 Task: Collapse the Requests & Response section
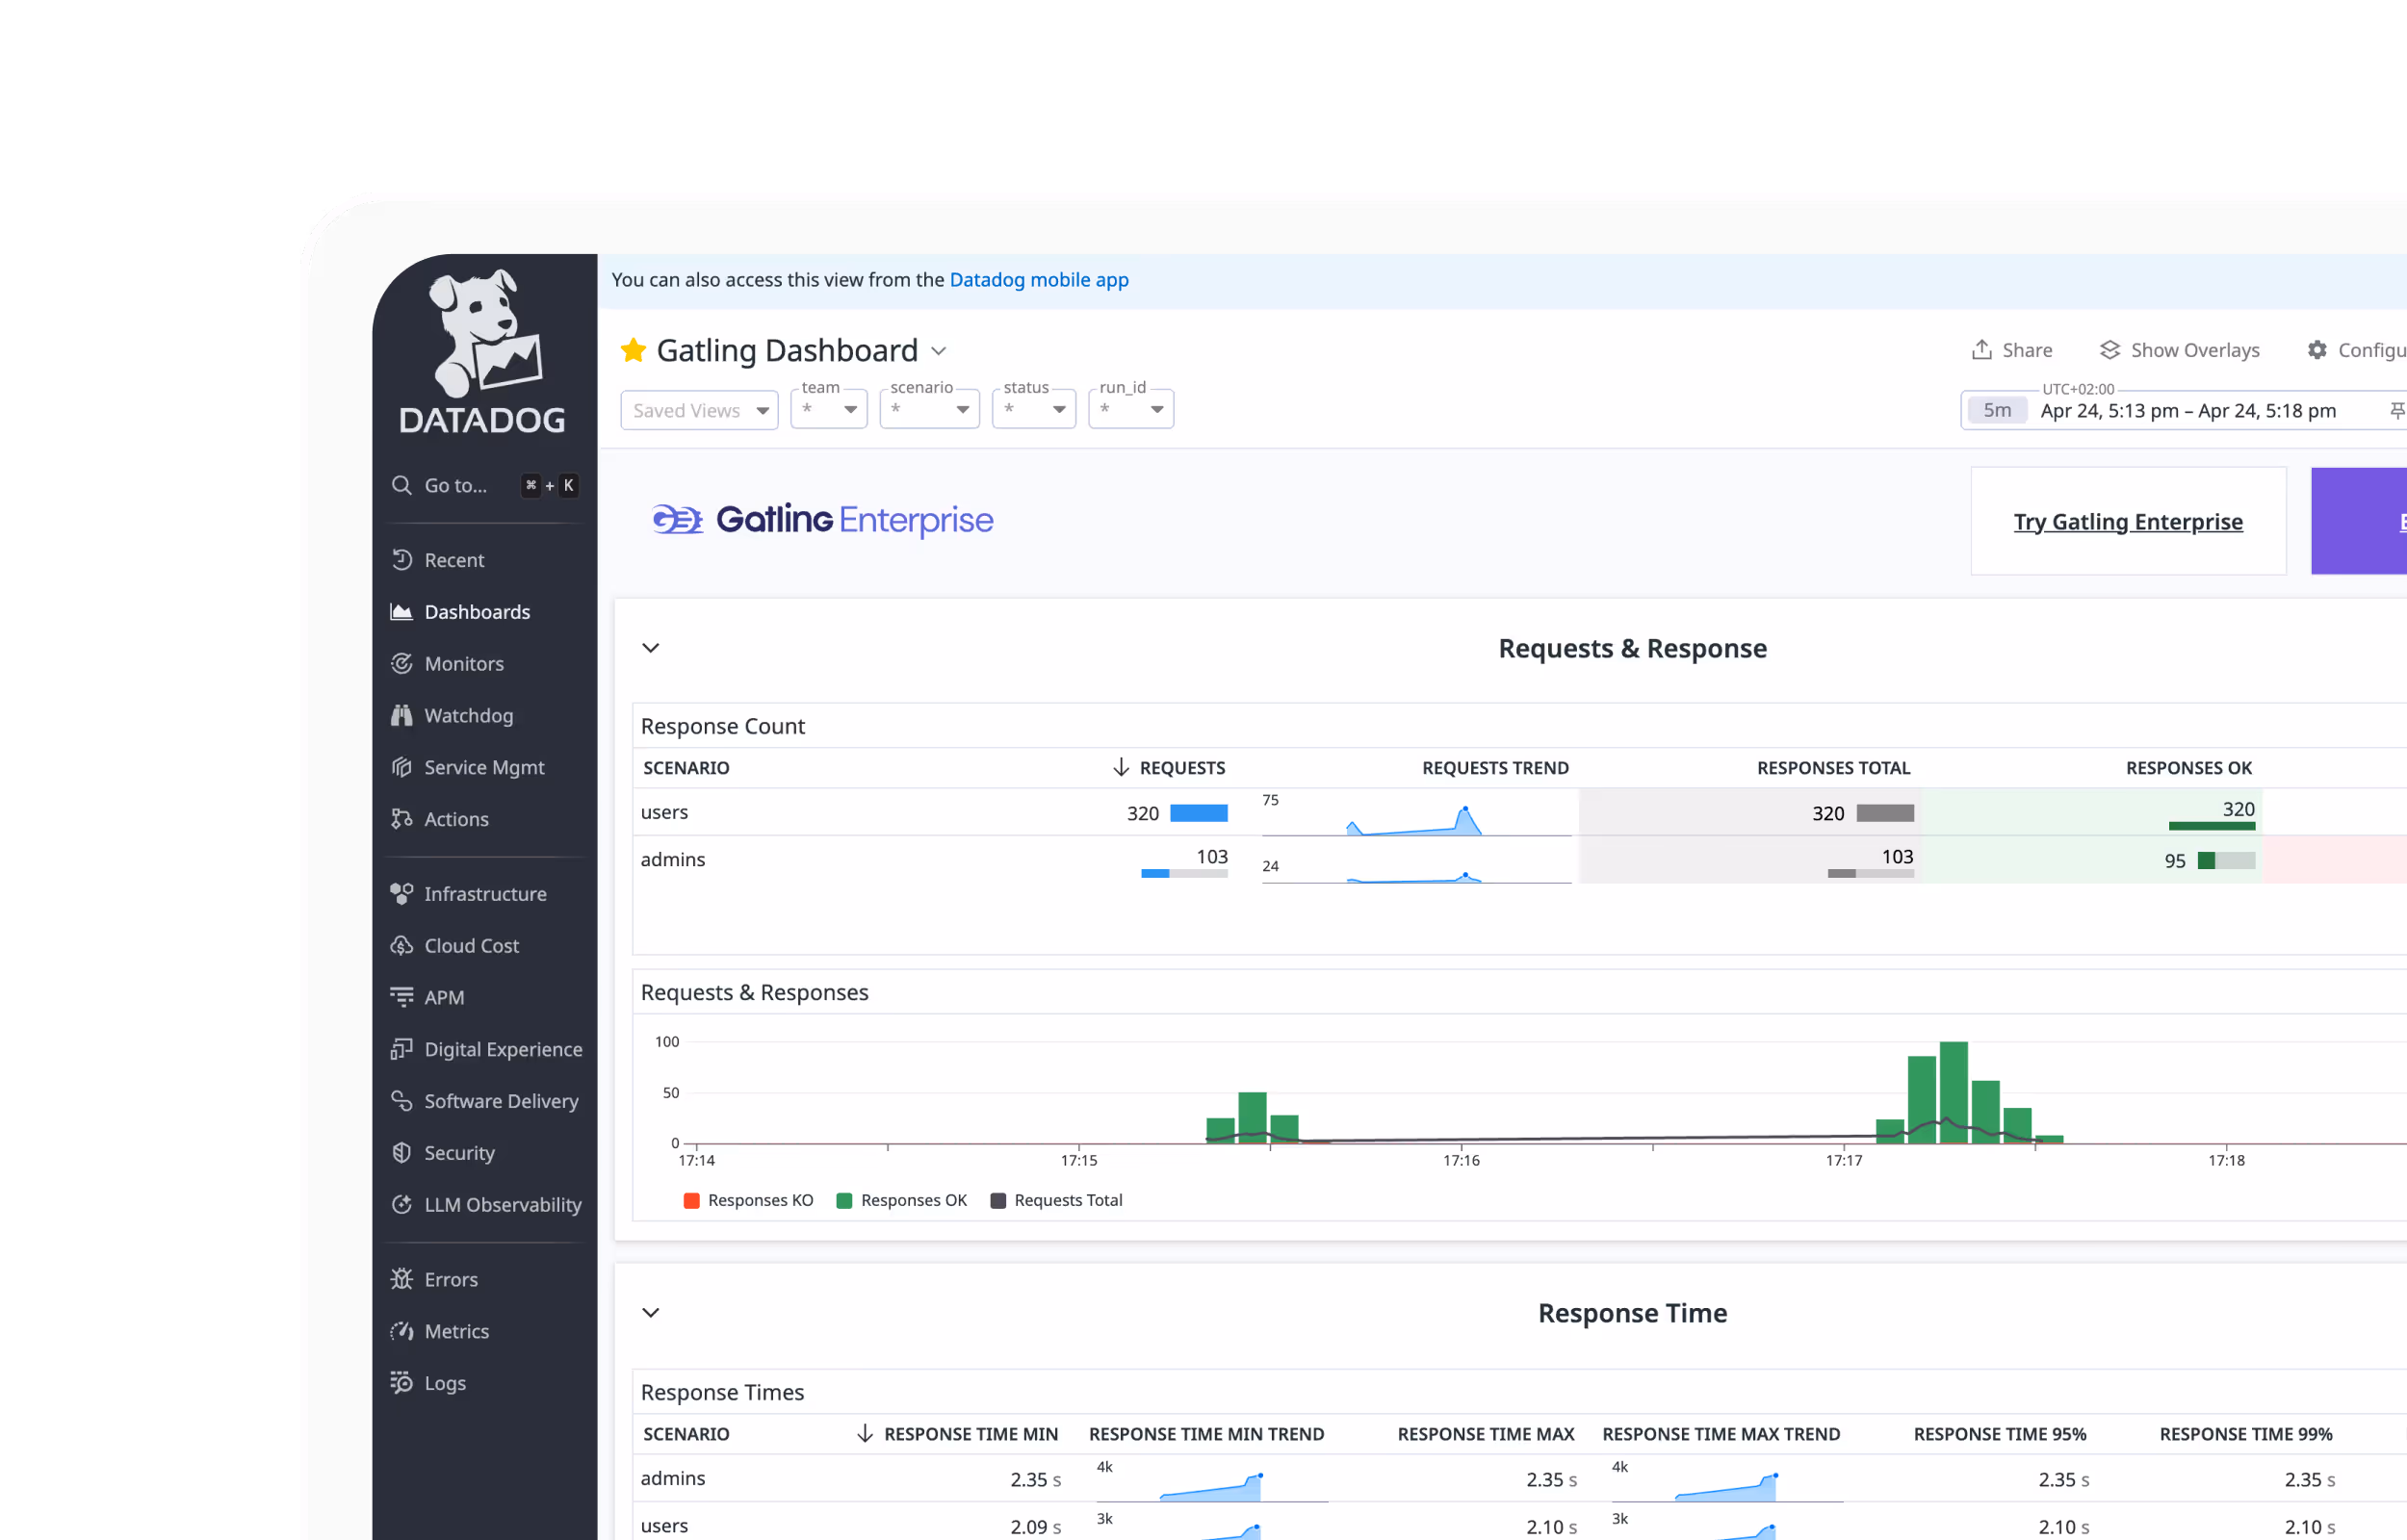coord(651,648)
